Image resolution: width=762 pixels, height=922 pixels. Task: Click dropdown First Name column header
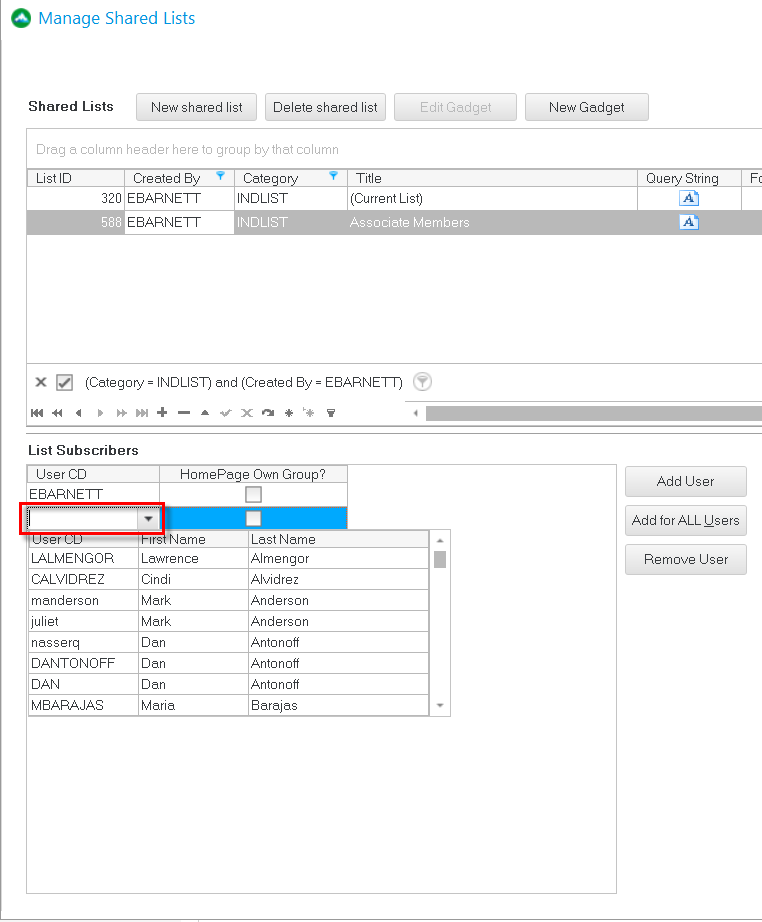pyautogui.click(x=193, y=539)
